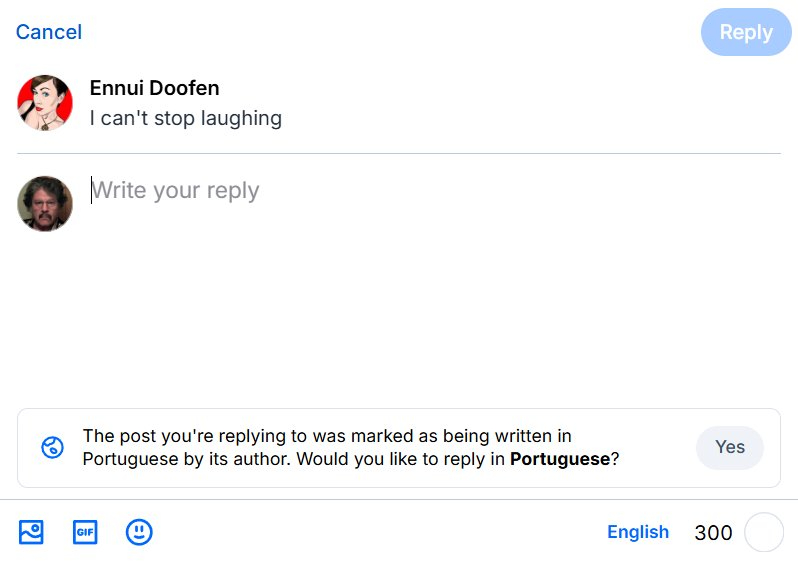Focus the "Write your reply" text field
Viewport: 798px width, 564px height.
(x=300, y=190)
